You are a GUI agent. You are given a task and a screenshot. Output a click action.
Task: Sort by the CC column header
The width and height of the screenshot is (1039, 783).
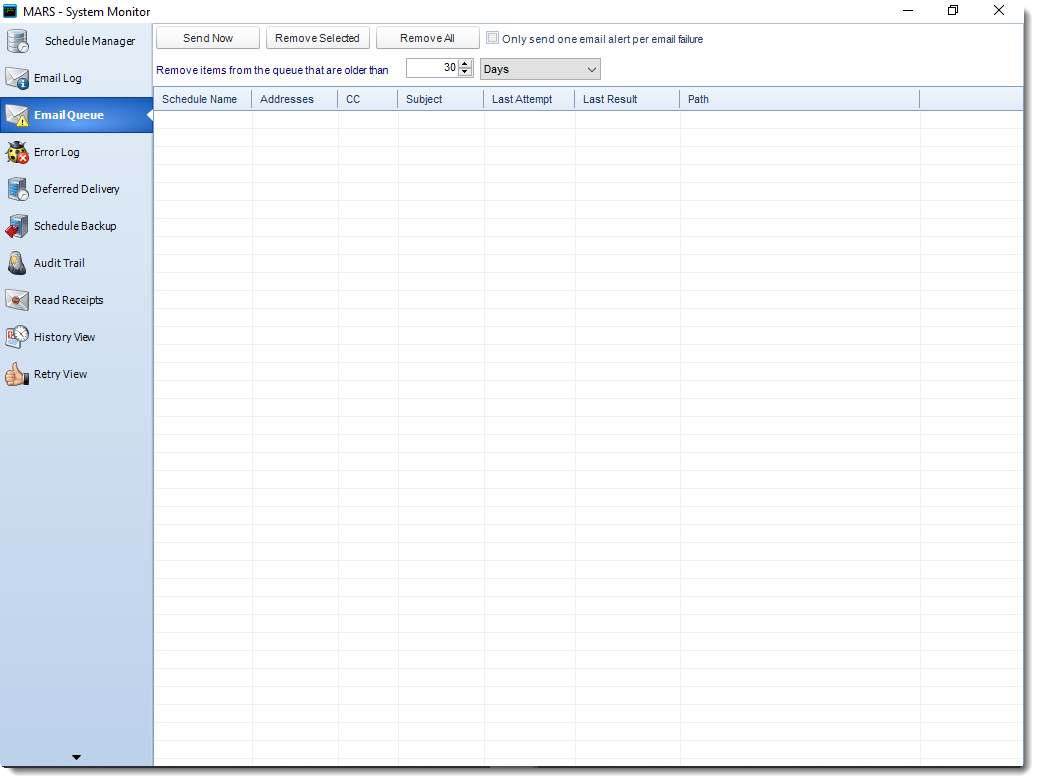[368, 99]
